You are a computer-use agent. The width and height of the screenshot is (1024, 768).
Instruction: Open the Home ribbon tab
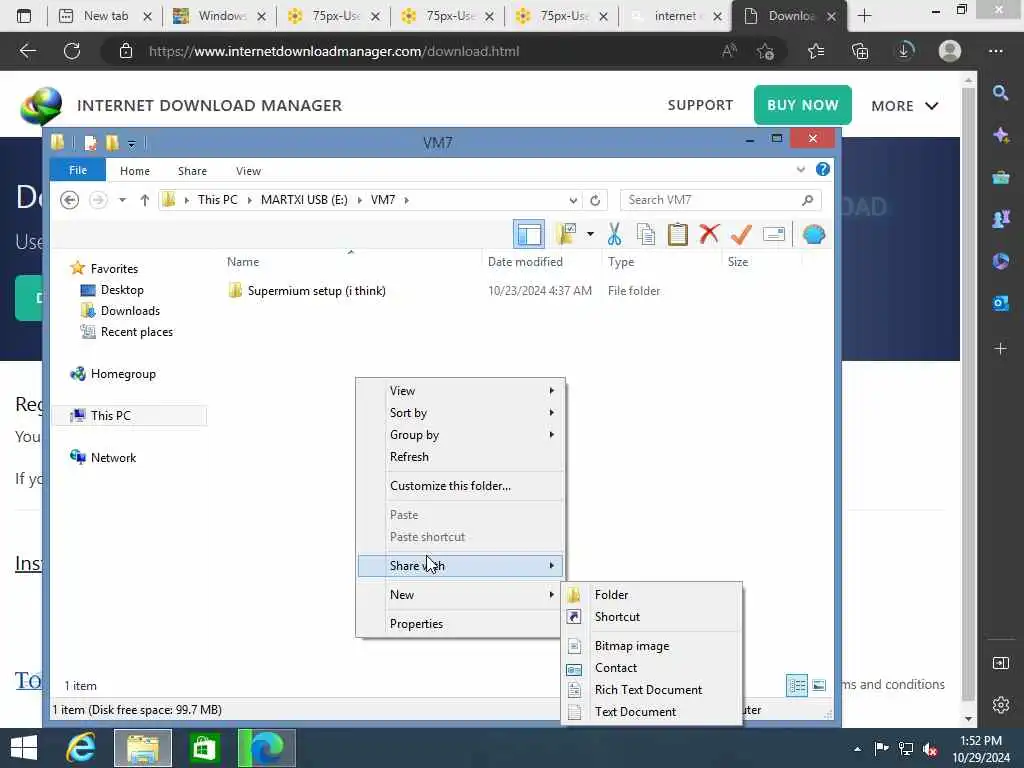pos(135,170)
